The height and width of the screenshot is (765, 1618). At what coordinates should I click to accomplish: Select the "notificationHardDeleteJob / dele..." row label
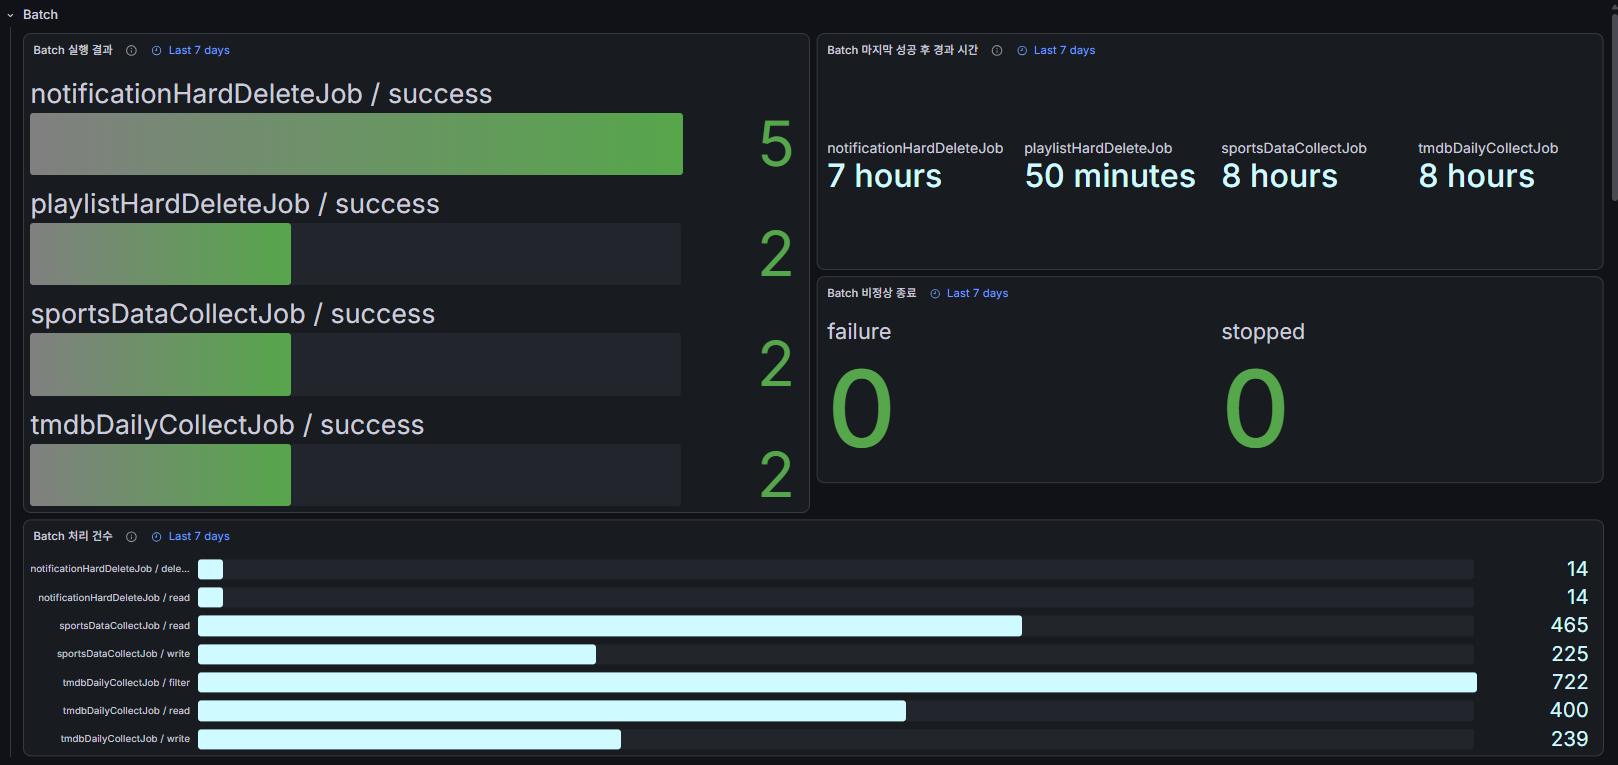click(x=110, y=569)
